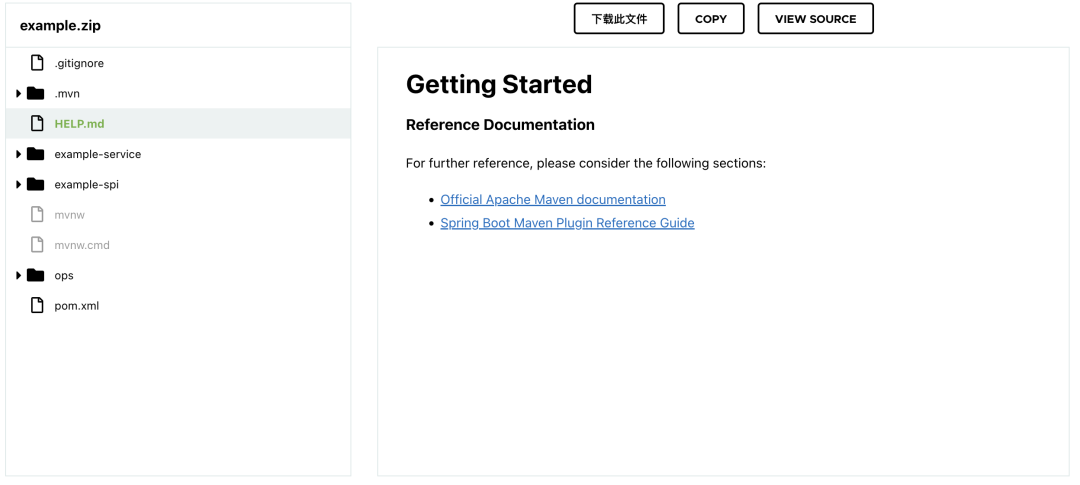The image size is (1080, 485).
Task: Select pom.xml in the file tree
Action: [x=76, y=306]
